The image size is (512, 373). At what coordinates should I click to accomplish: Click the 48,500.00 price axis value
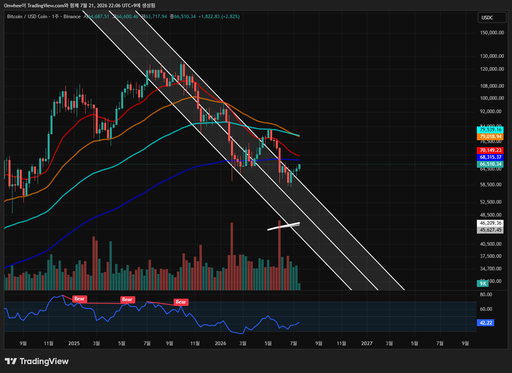491,215
